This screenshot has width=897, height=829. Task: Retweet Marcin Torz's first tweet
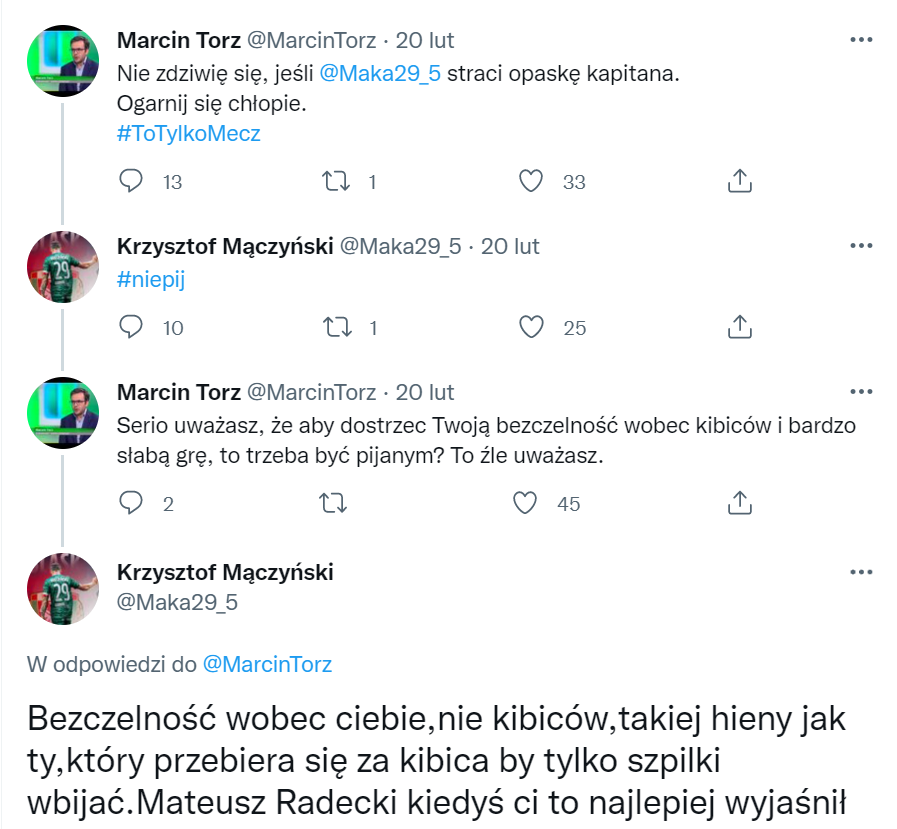coord(336,181)
